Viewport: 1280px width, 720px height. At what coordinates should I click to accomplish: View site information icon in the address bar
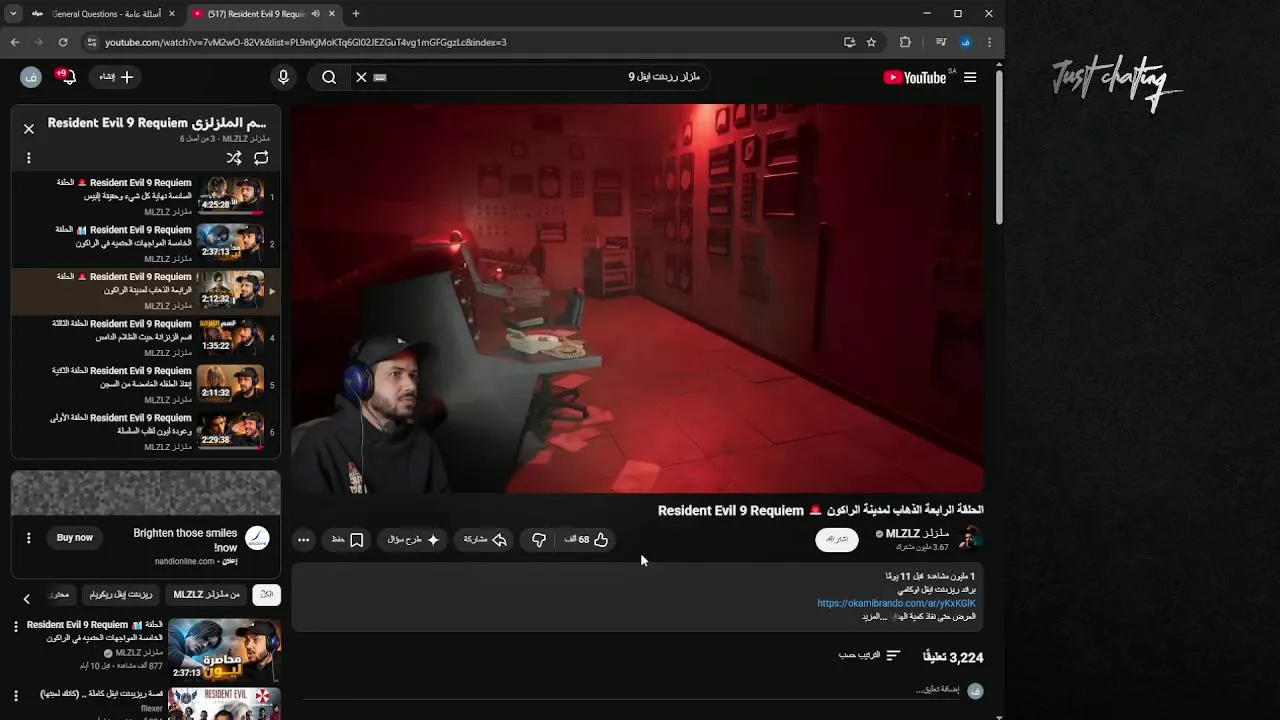[91, 42]
